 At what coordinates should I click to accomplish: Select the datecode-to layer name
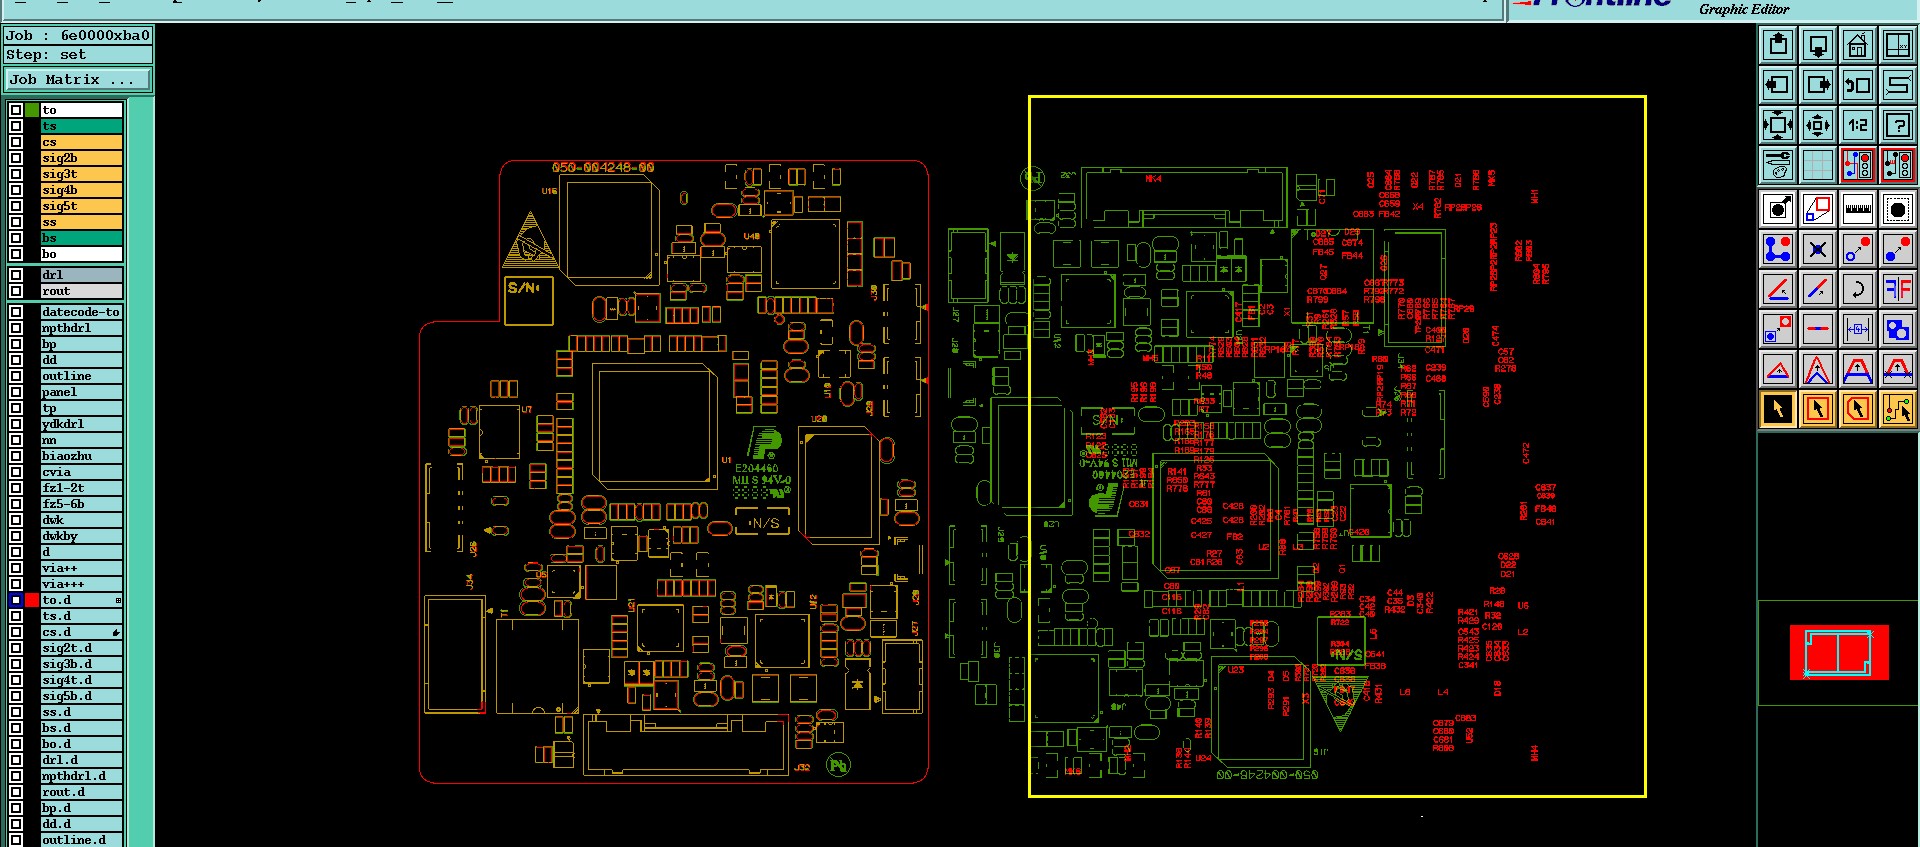pyautogui.click(x=81, y=312)
